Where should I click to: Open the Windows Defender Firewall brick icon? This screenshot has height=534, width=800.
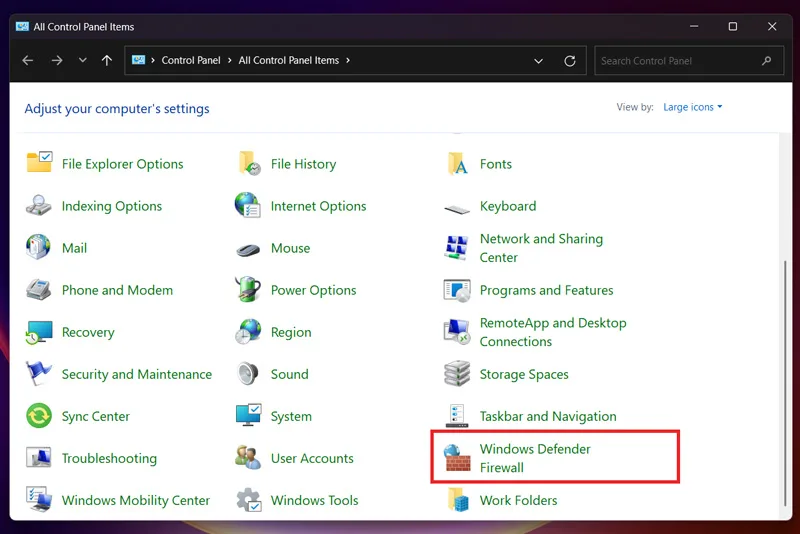457,457
